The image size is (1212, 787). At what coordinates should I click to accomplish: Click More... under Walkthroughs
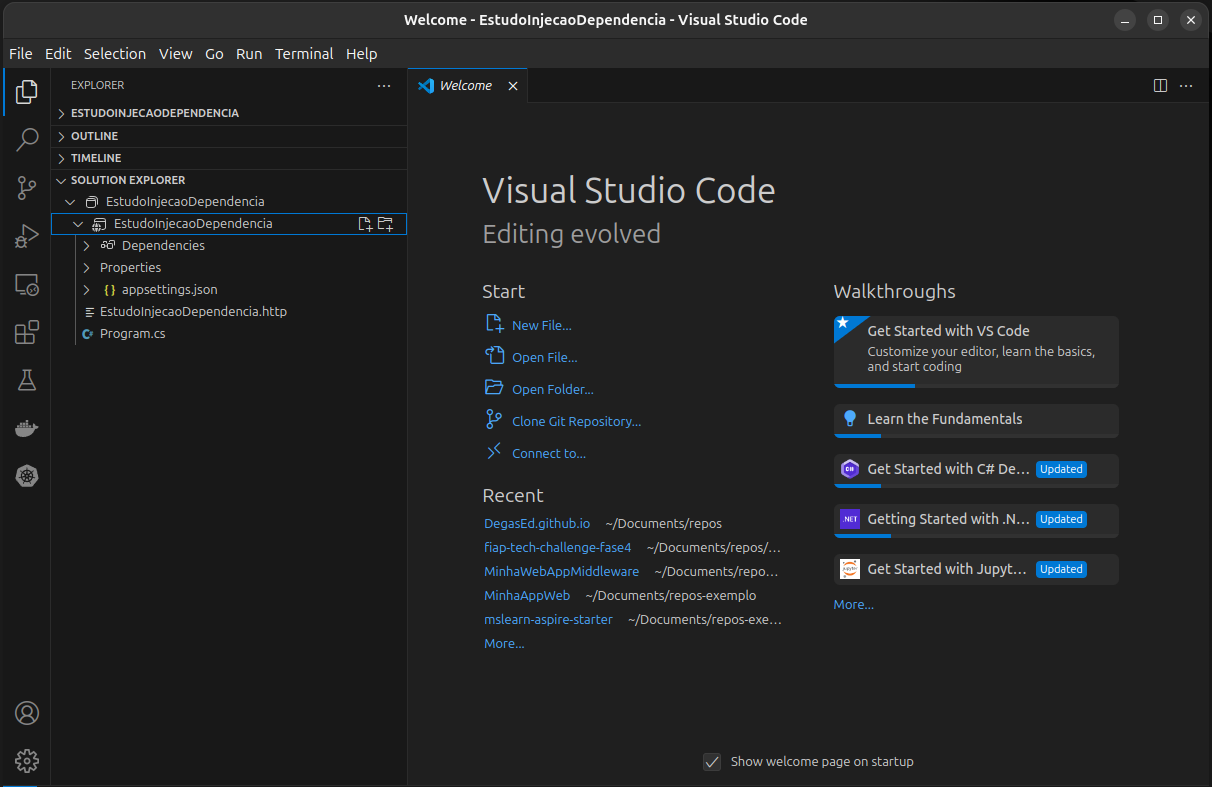tap(854, 604)
